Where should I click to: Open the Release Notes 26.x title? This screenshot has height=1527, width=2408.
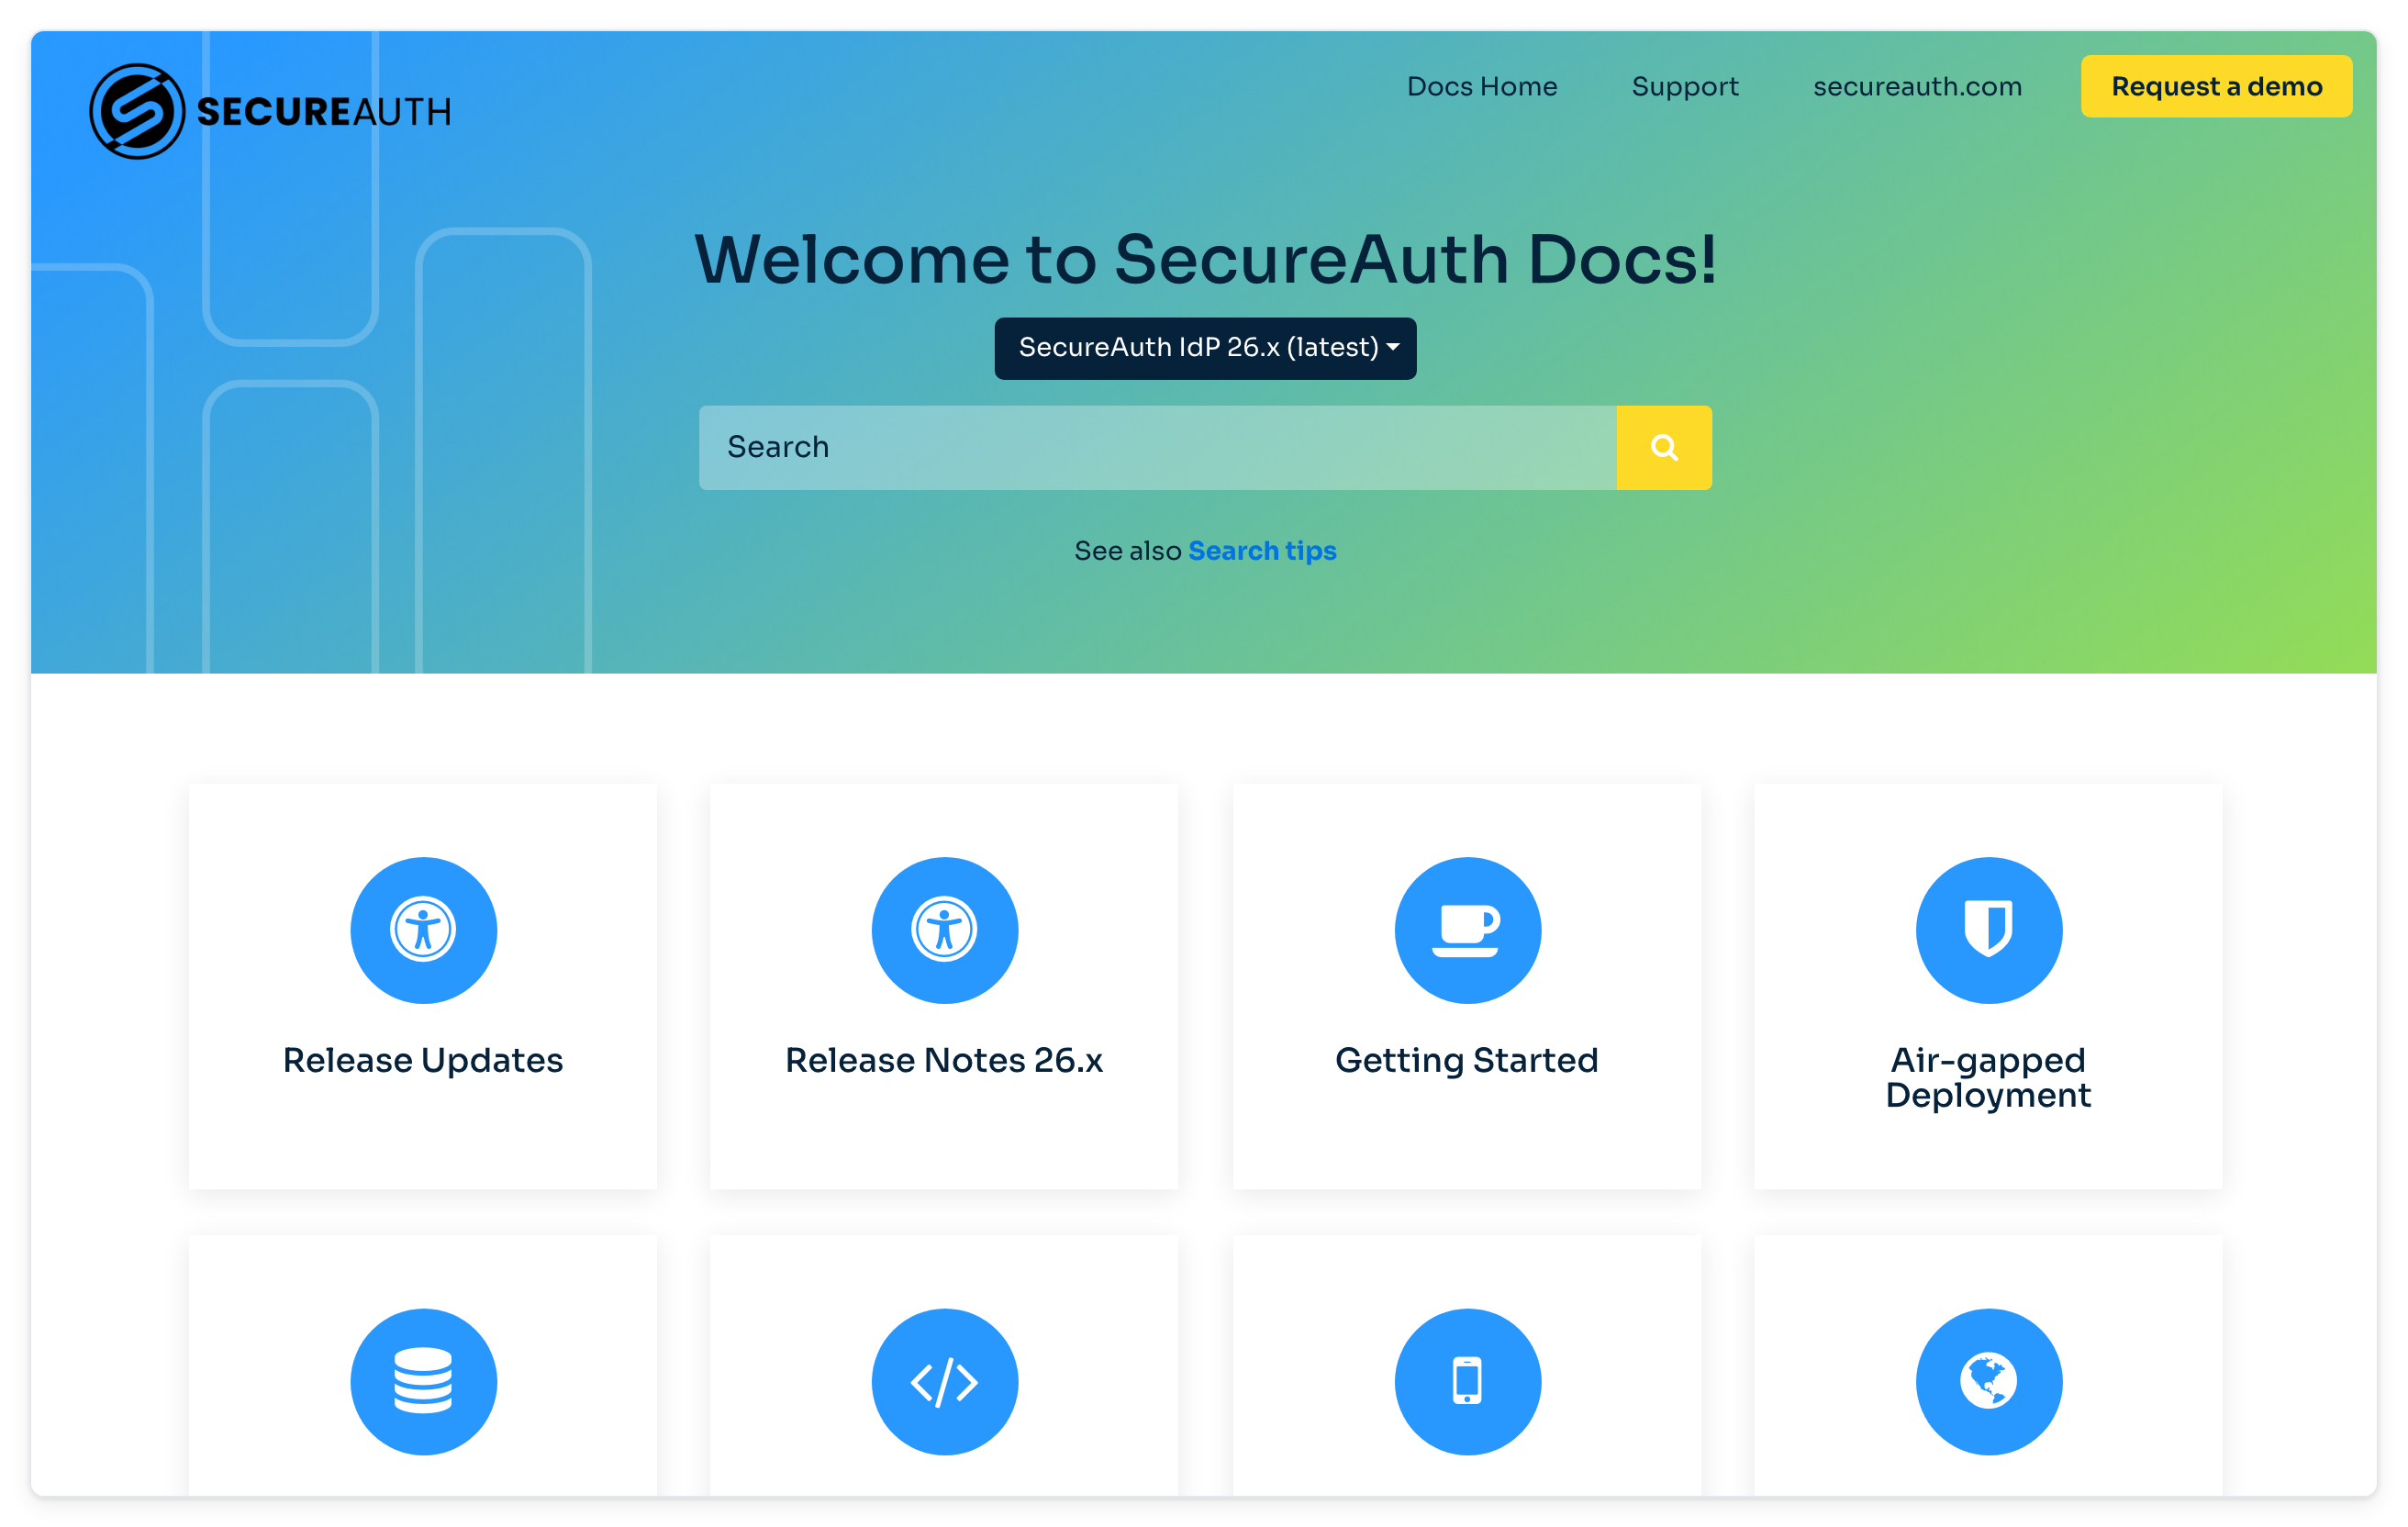click(x=944, y=1060)
